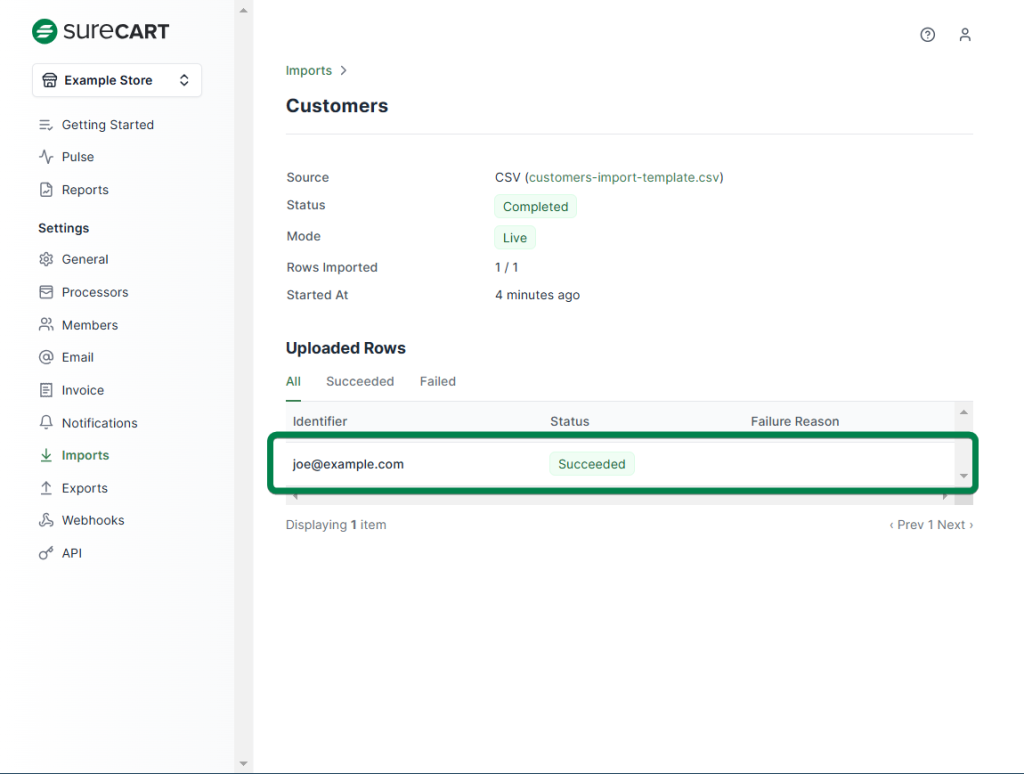
Task: Open the user account profile icon
Action: pyautogui.click(x=964, y=35)
